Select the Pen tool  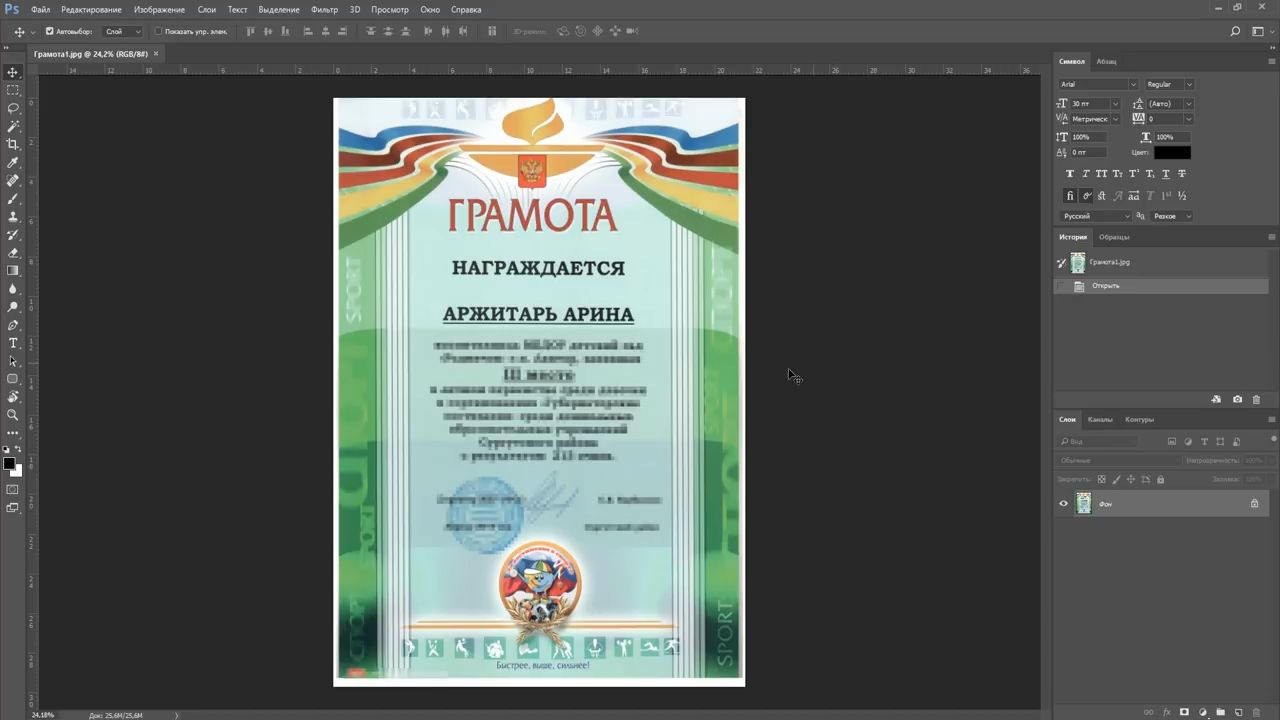(13, 325)
